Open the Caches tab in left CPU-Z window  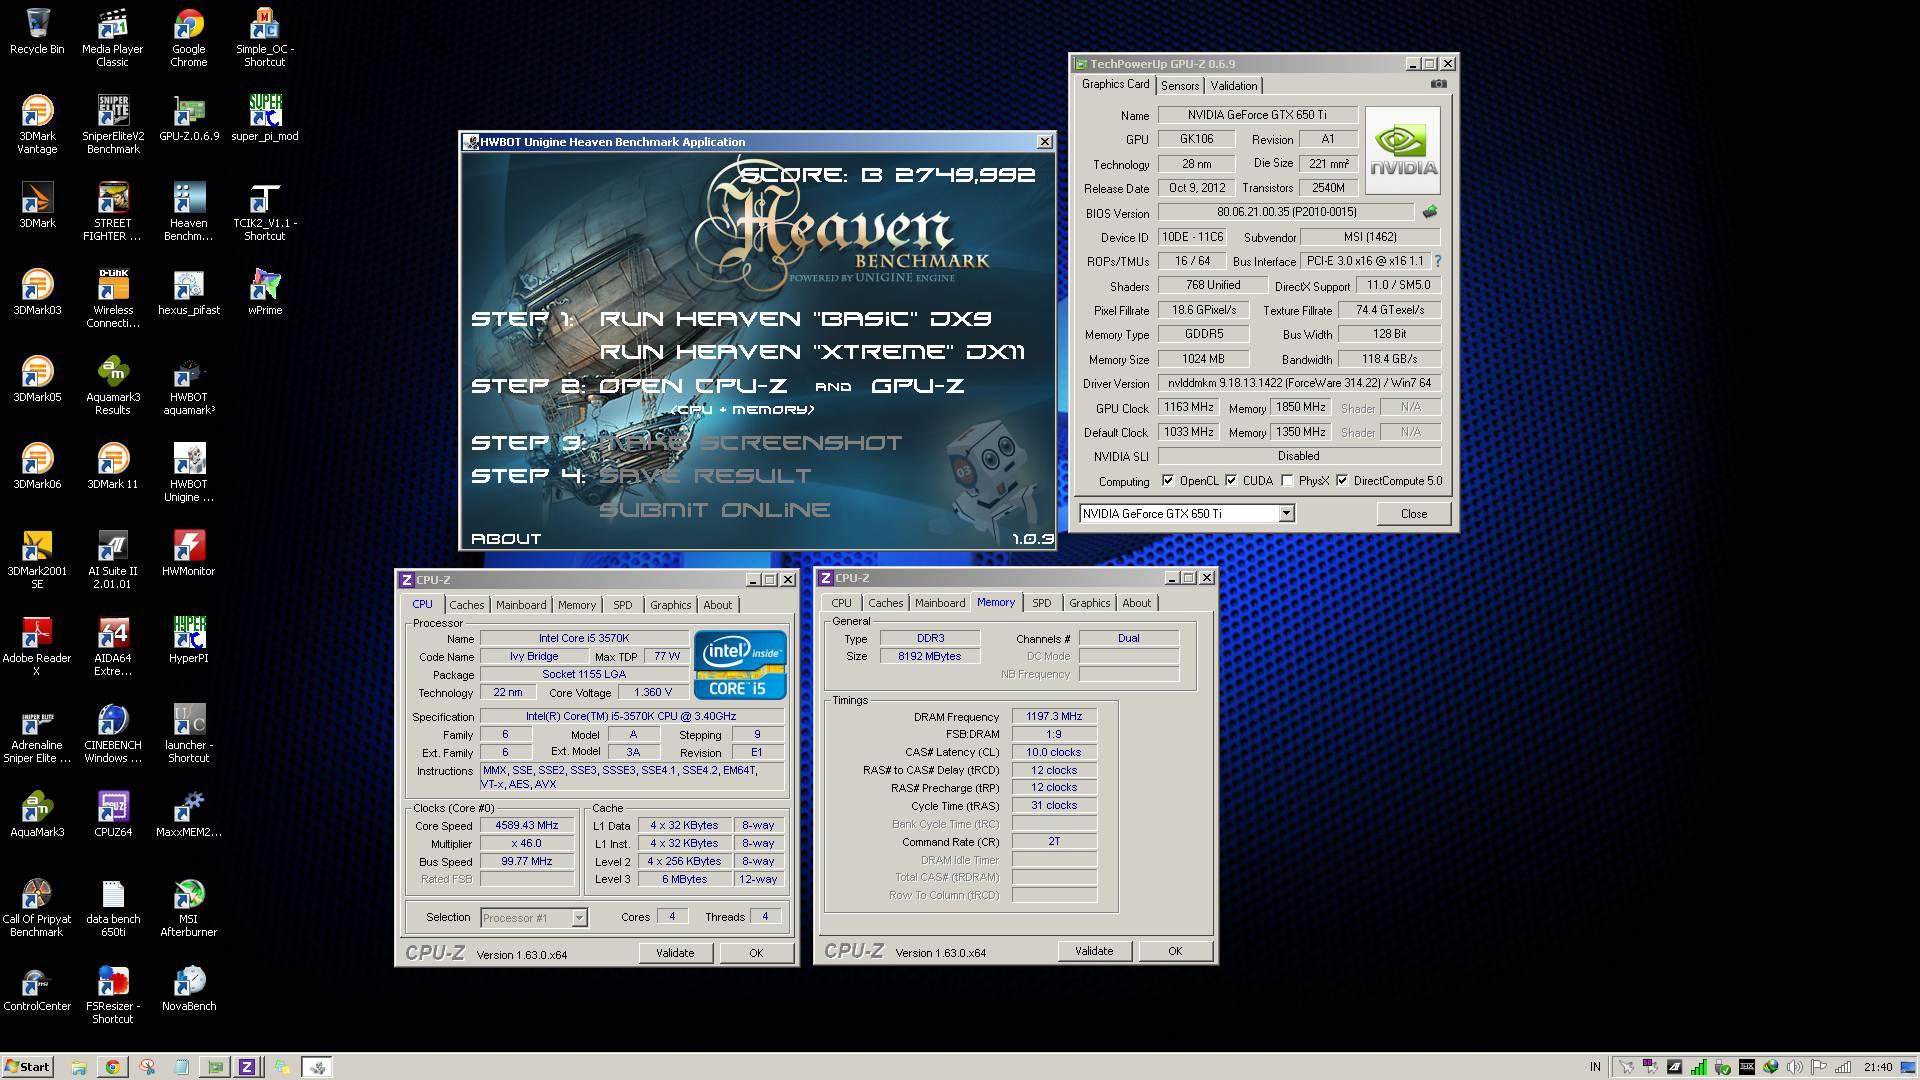pyautogui.click(x=466, y=605)
